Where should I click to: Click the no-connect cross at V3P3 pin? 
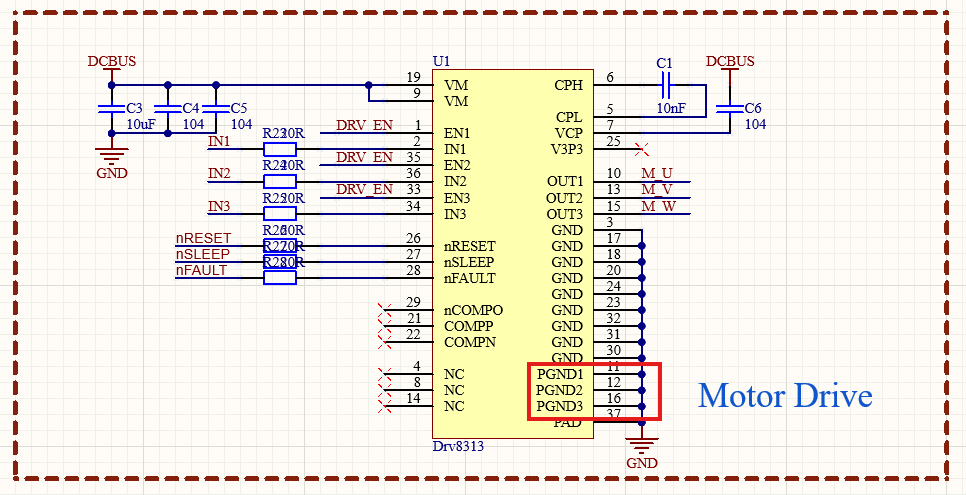(x=642, y=149)
